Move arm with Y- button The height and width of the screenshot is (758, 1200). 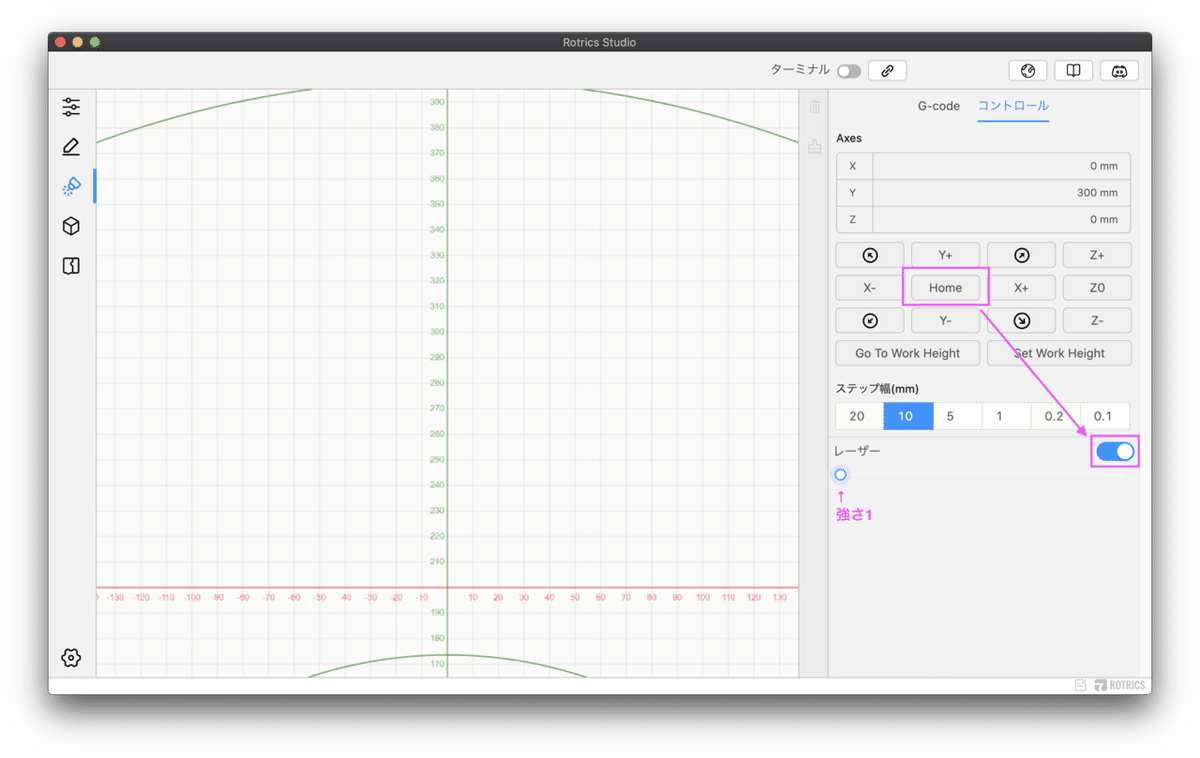coord(945,321)
